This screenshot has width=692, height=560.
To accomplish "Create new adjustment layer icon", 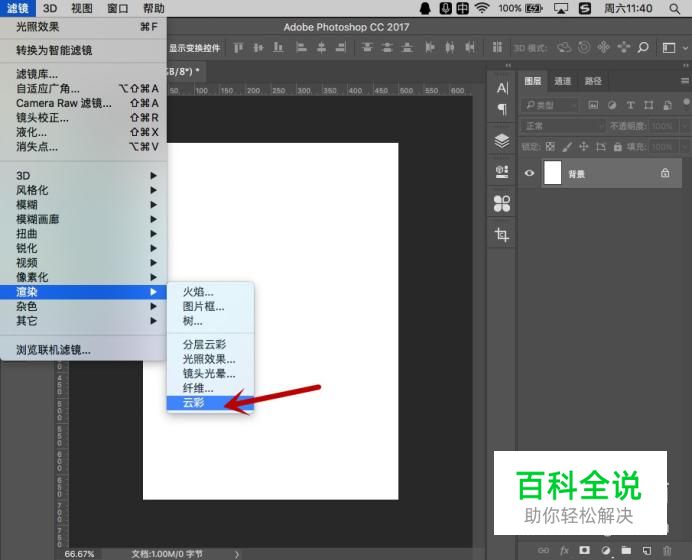I will click(606, 550).
